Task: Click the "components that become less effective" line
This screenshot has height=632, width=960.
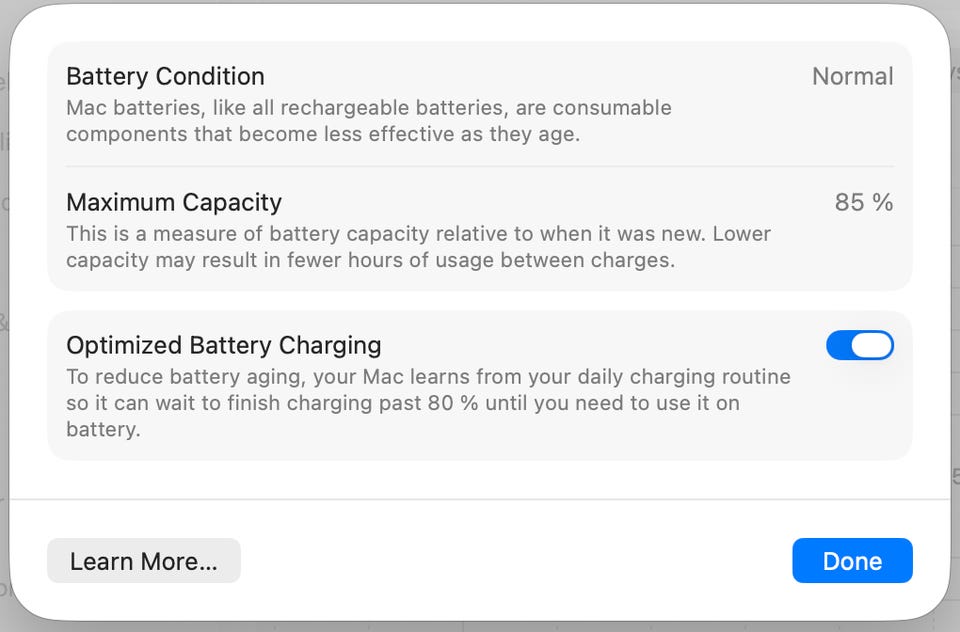Action: (322, 134)
